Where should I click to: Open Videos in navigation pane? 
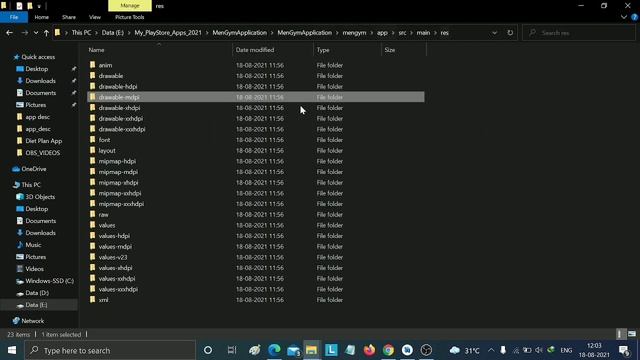pos(34,269)
